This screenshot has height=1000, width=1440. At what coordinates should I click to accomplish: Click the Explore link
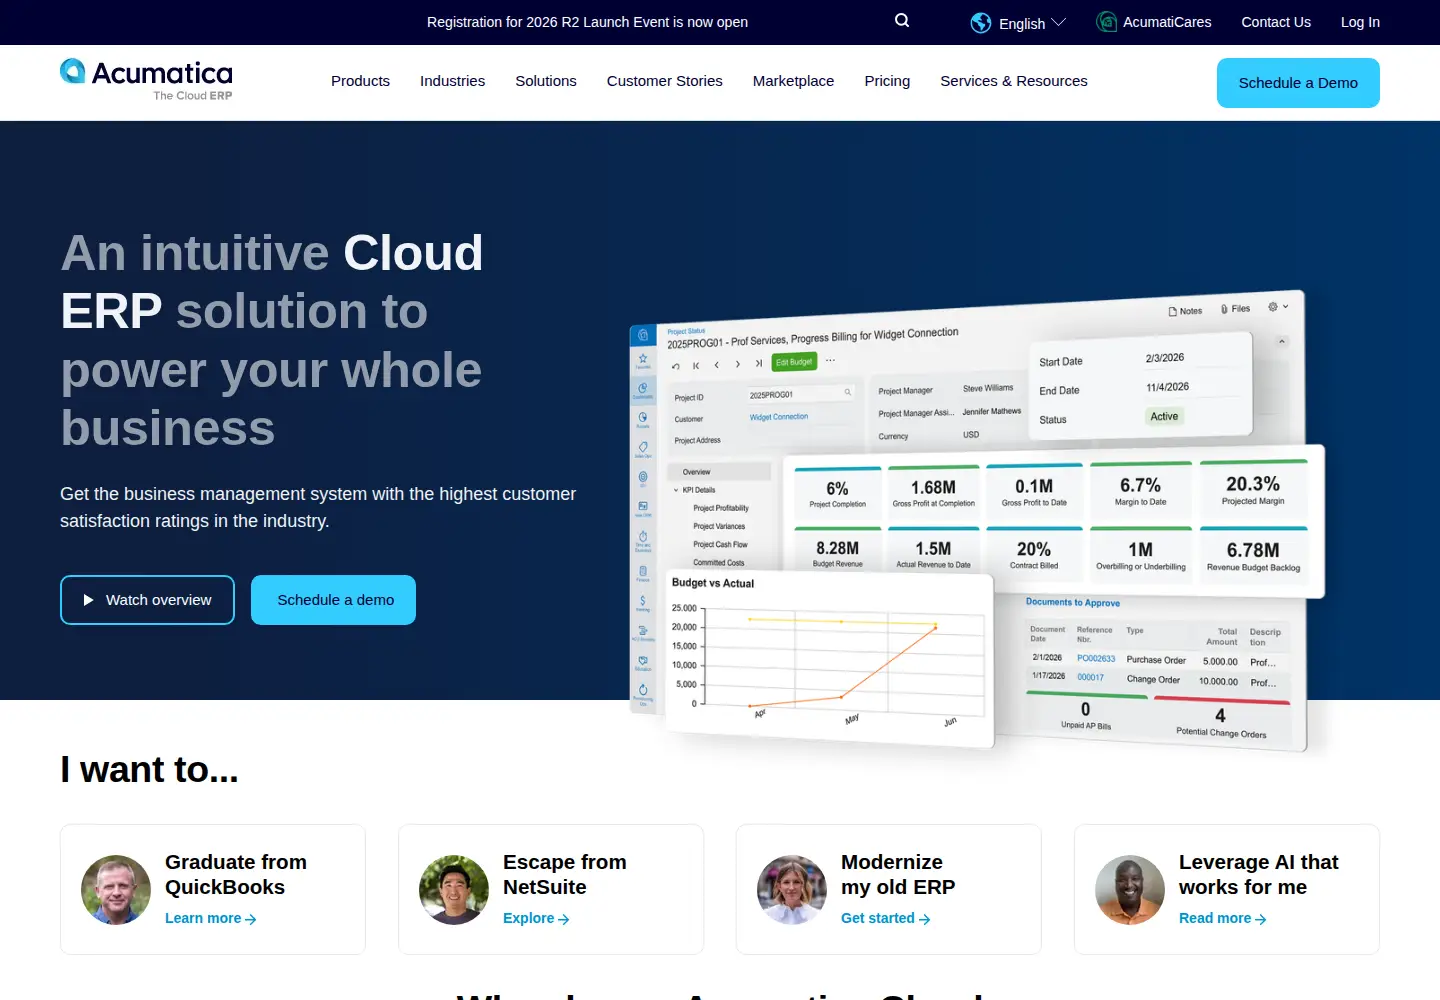tap(536, 918)
